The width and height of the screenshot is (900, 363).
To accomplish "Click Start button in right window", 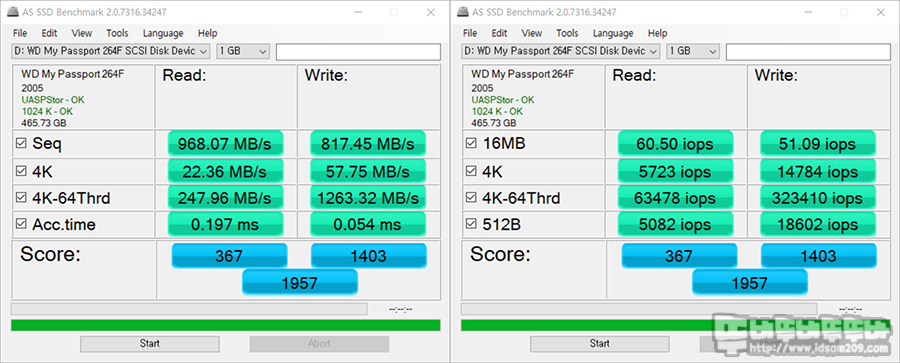I will click(600, 343).
